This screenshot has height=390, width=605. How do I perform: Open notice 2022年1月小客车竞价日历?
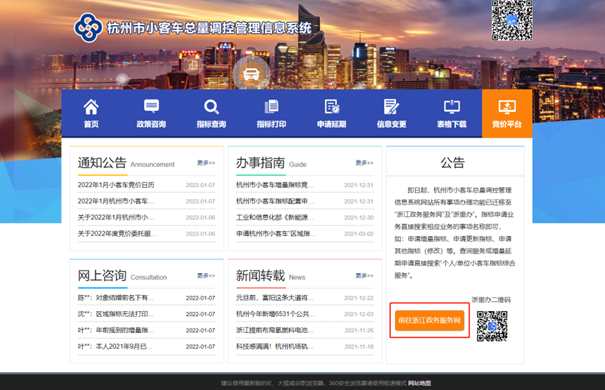(x=116, y=185)
